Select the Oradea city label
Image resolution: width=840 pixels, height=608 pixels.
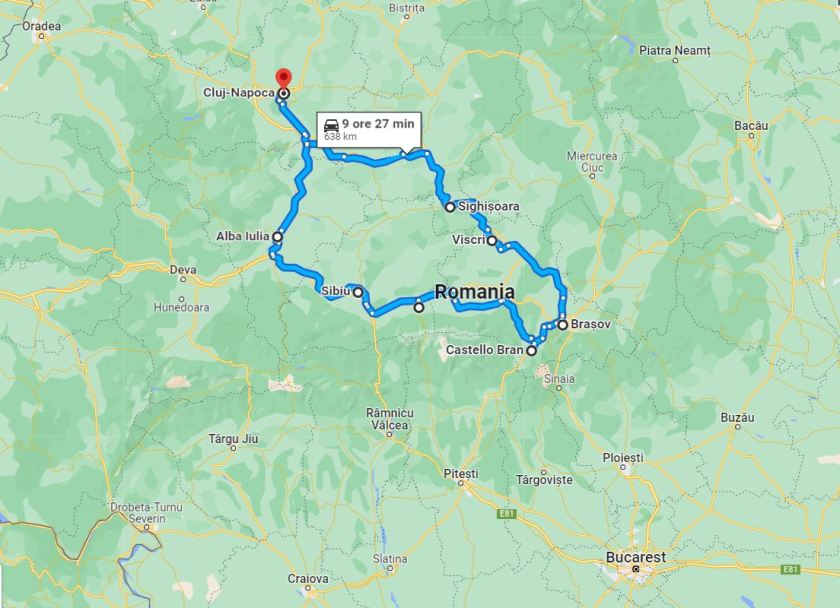[41, 26]
